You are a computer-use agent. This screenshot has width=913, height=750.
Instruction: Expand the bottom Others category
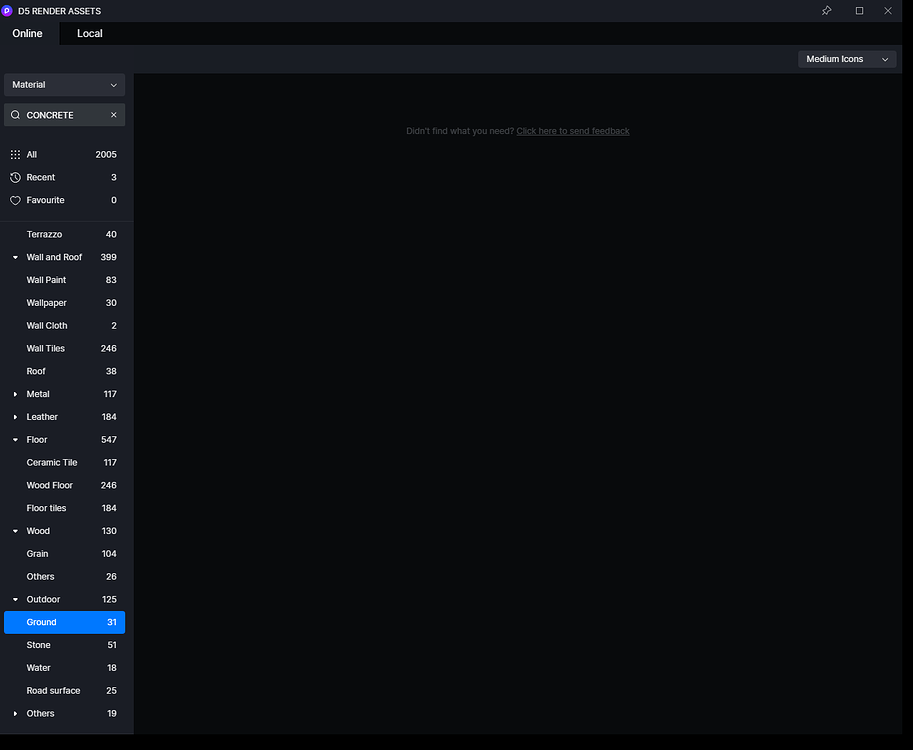tap(15, 713)
